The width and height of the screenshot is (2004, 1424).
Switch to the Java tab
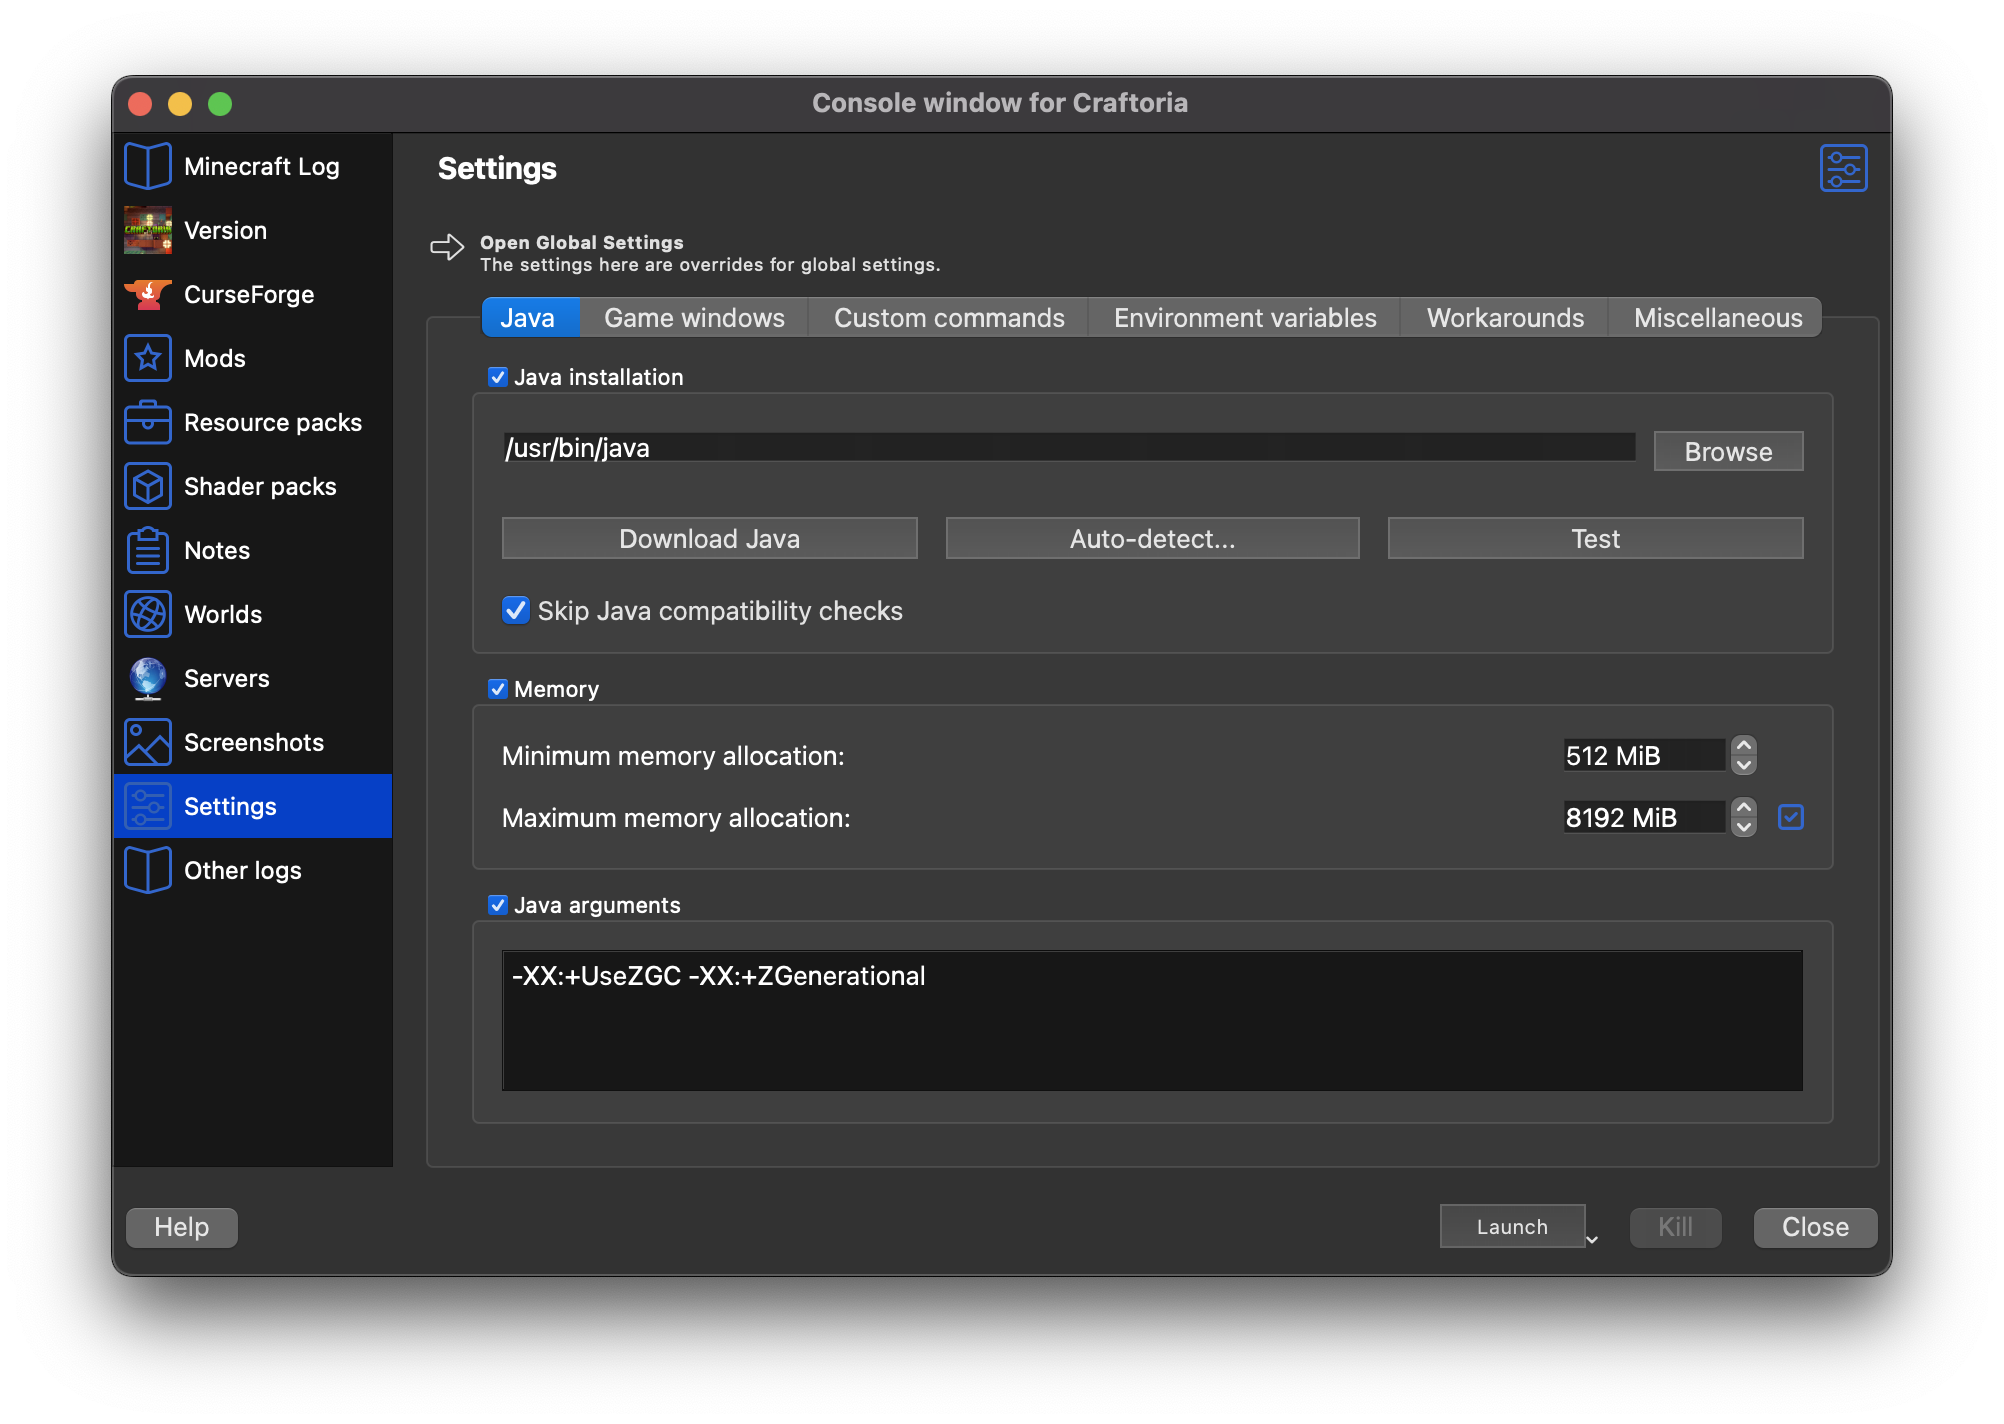tap(530, 318)
